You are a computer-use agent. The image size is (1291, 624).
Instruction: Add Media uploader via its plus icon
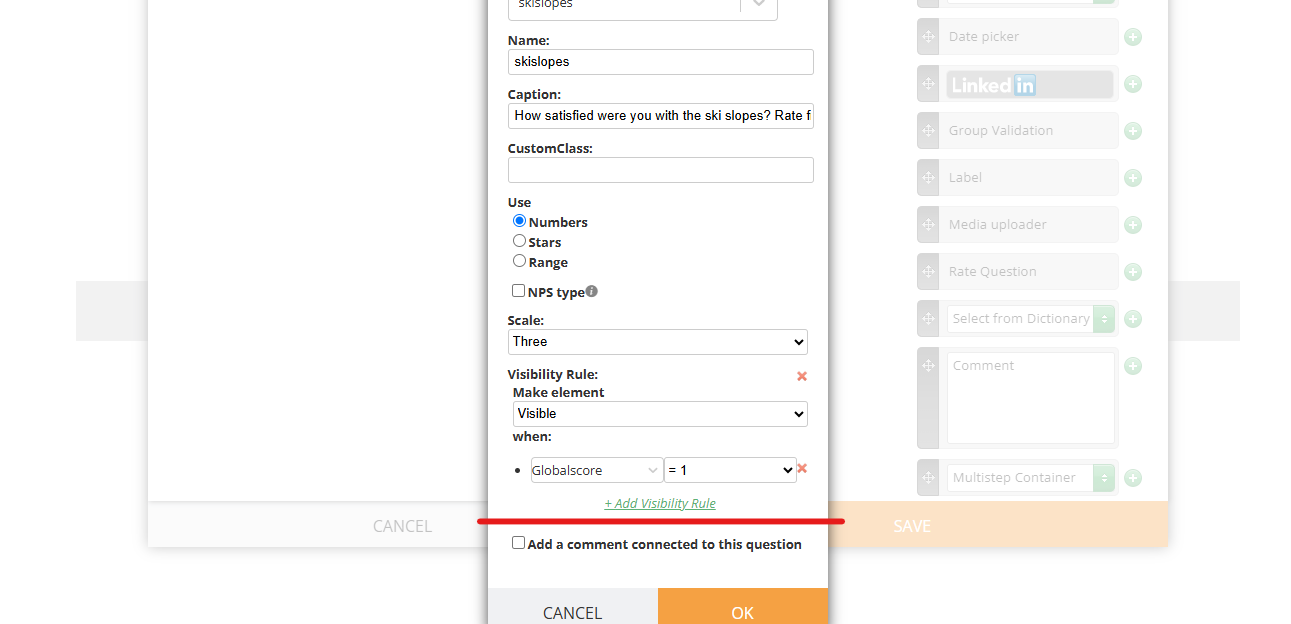click(x=1133, y=225)
